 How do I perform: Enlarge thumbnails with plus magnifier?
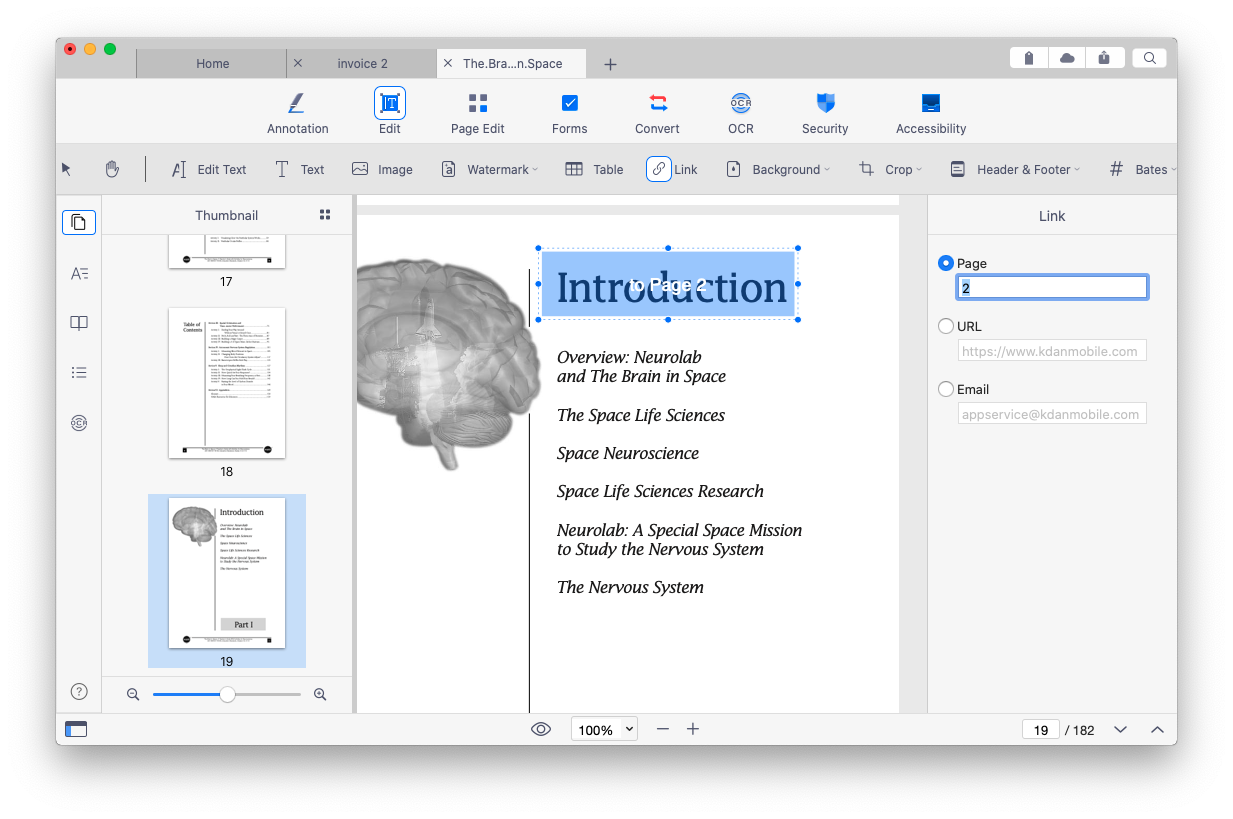coord(320,694)
